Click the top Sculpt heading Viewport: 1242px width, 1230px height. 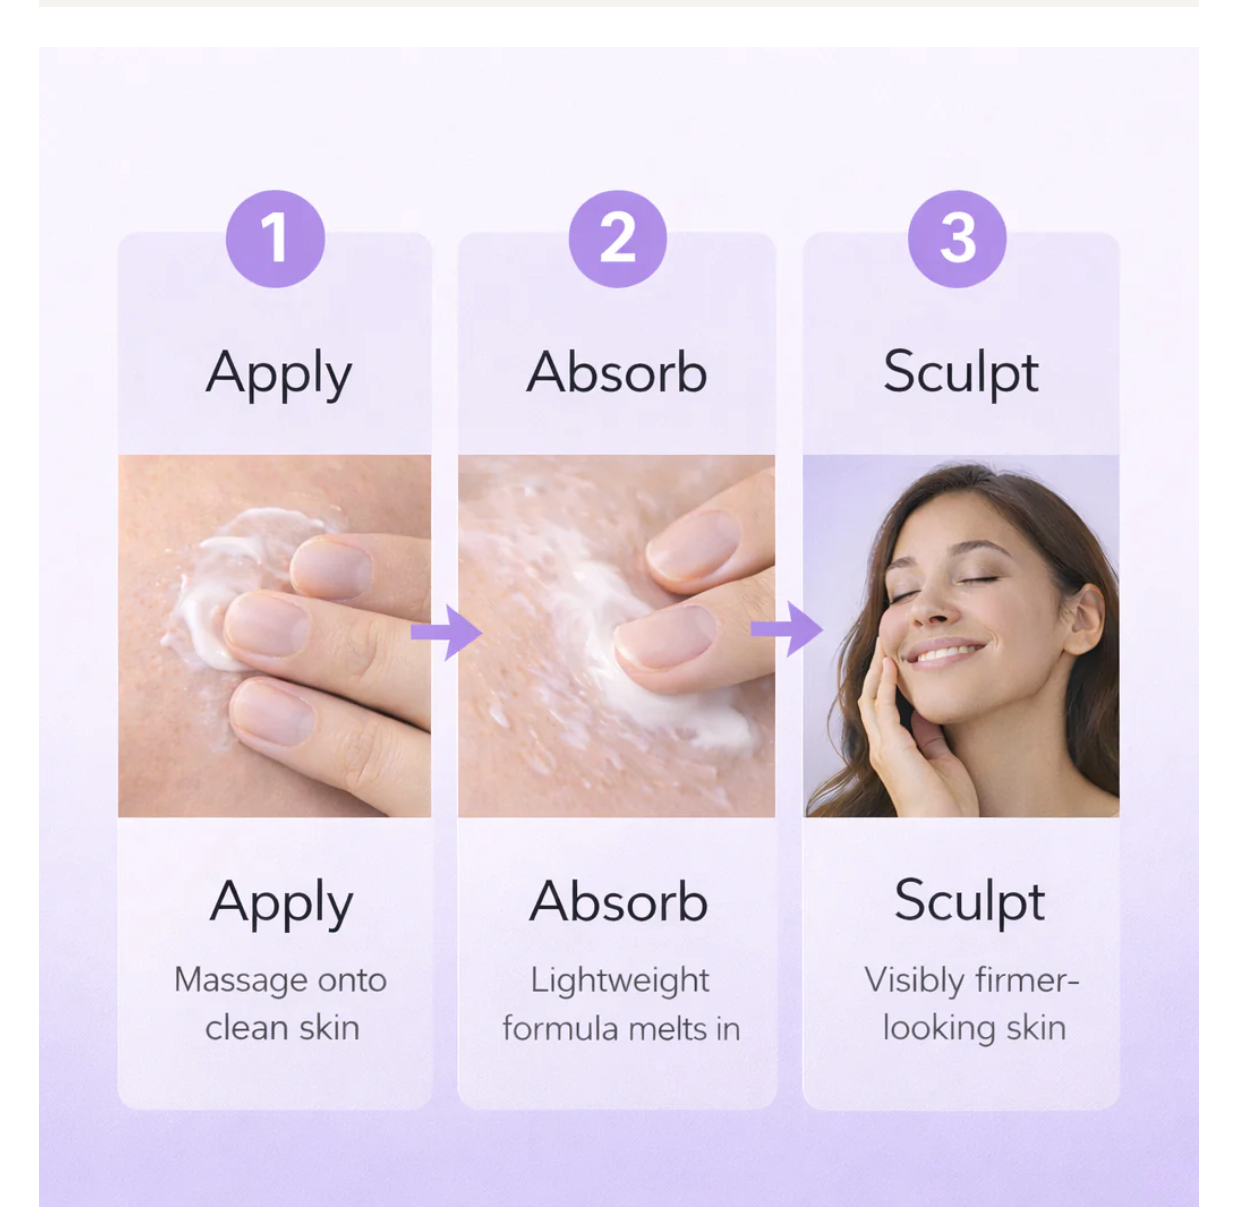pos(961,374)
